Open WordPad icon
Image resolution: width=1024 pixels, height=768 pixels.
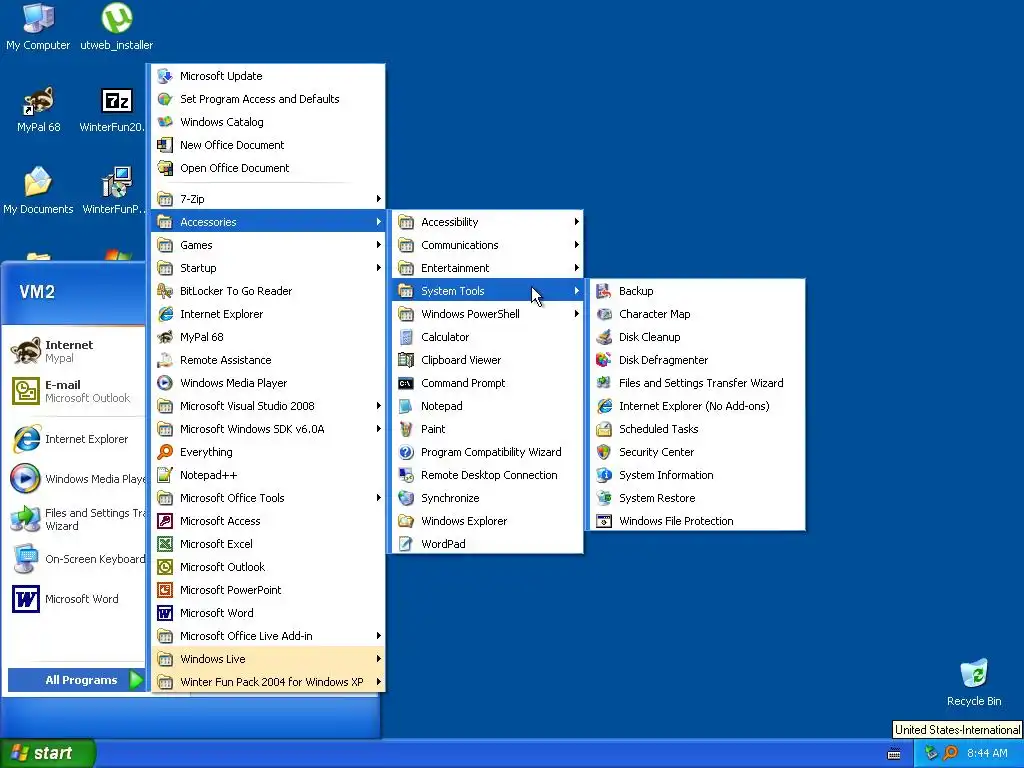click(x=406, y=543)
